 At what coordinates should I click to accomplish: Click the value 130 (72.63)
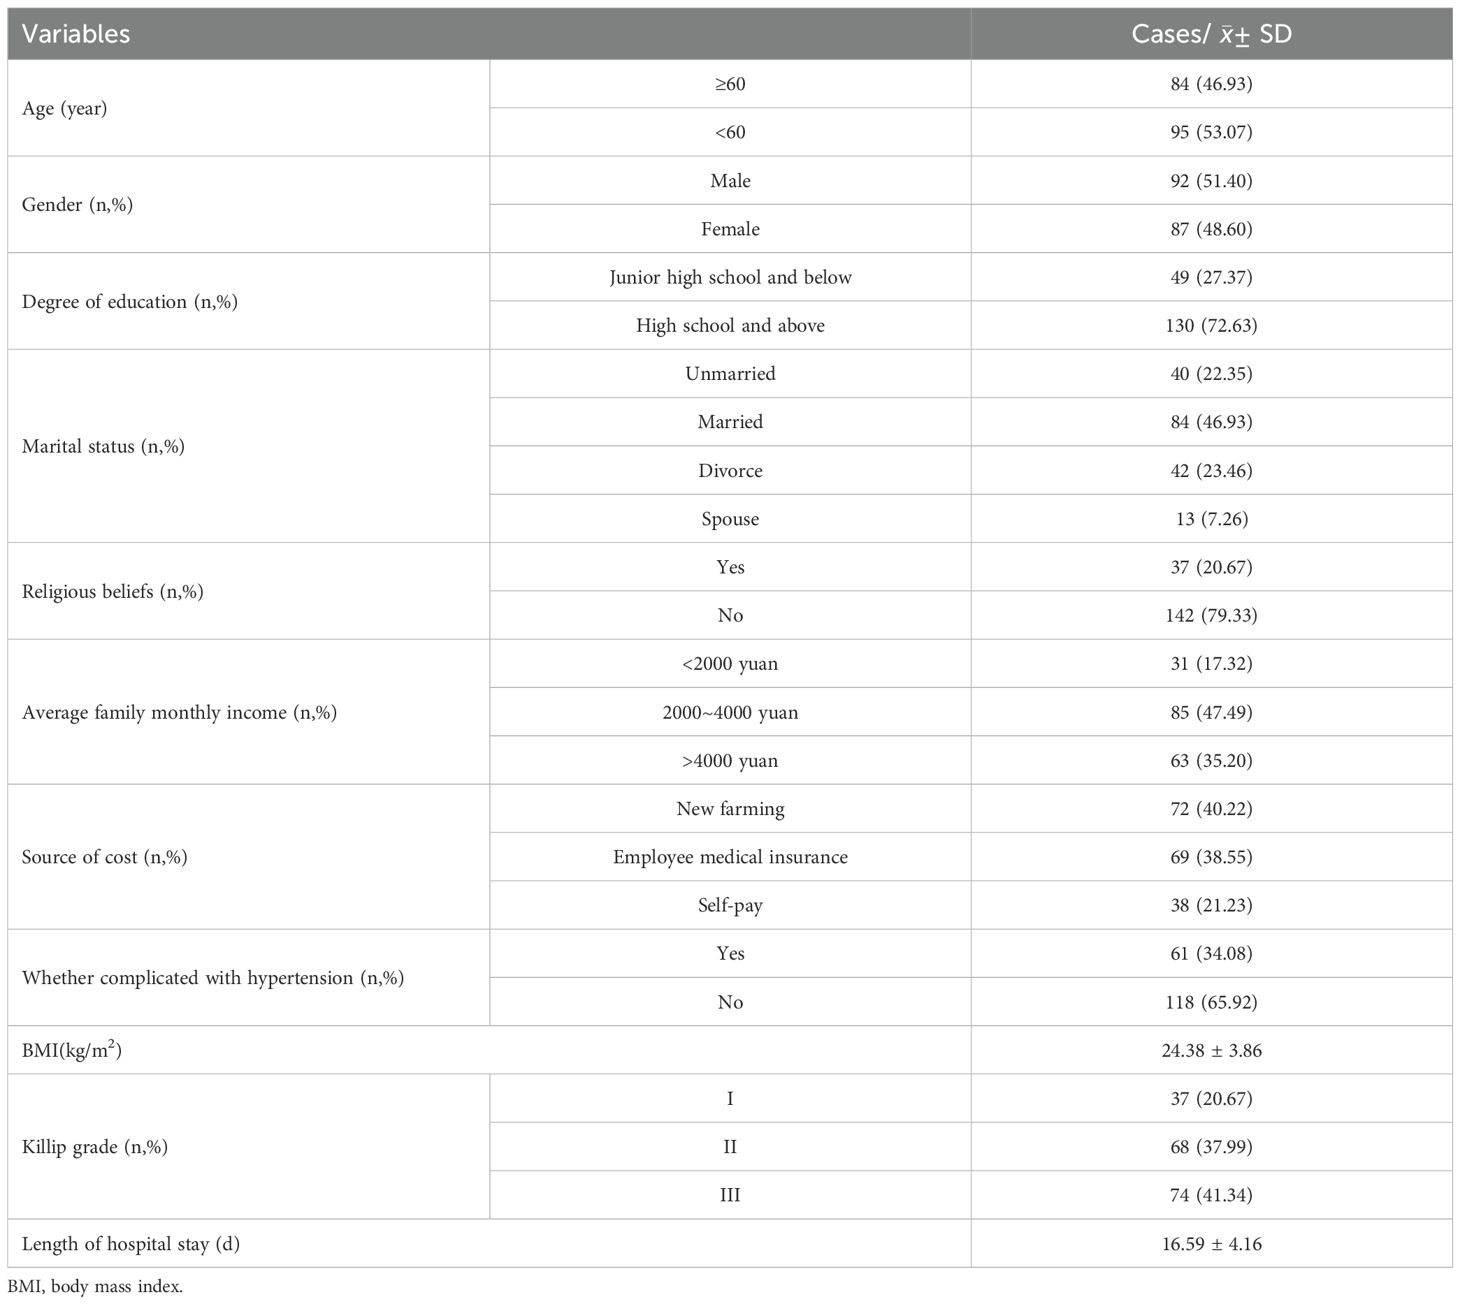[x=1211, y=326]
